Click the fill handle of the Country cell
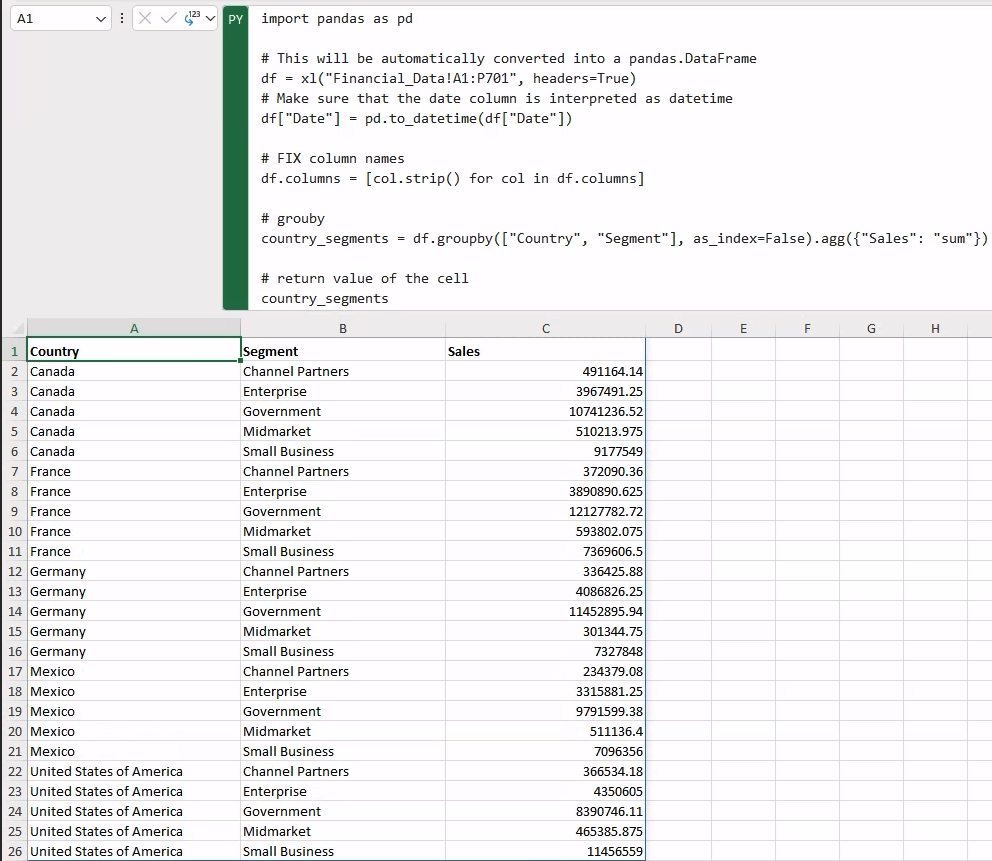The width and height of the screenshot is (992, 861). [x=240, y=361]
